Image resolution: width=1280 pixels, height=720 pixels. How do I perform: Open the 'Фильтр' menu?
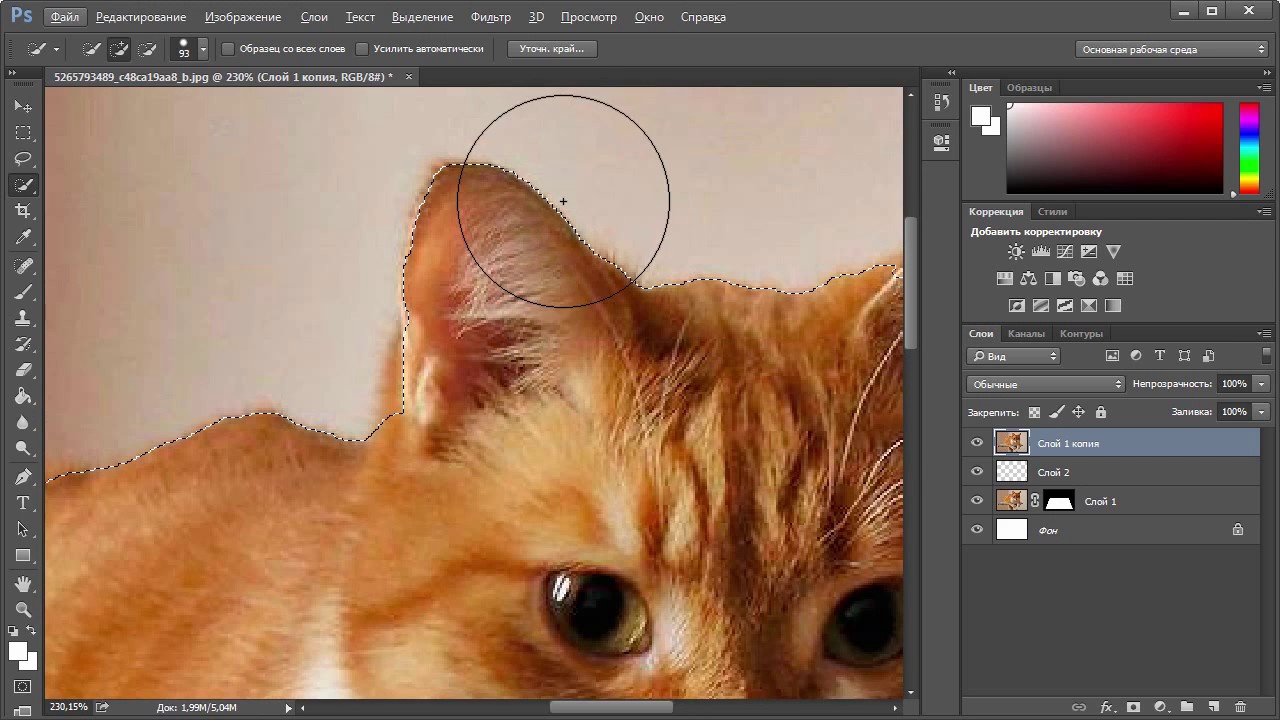coord(490,17)
